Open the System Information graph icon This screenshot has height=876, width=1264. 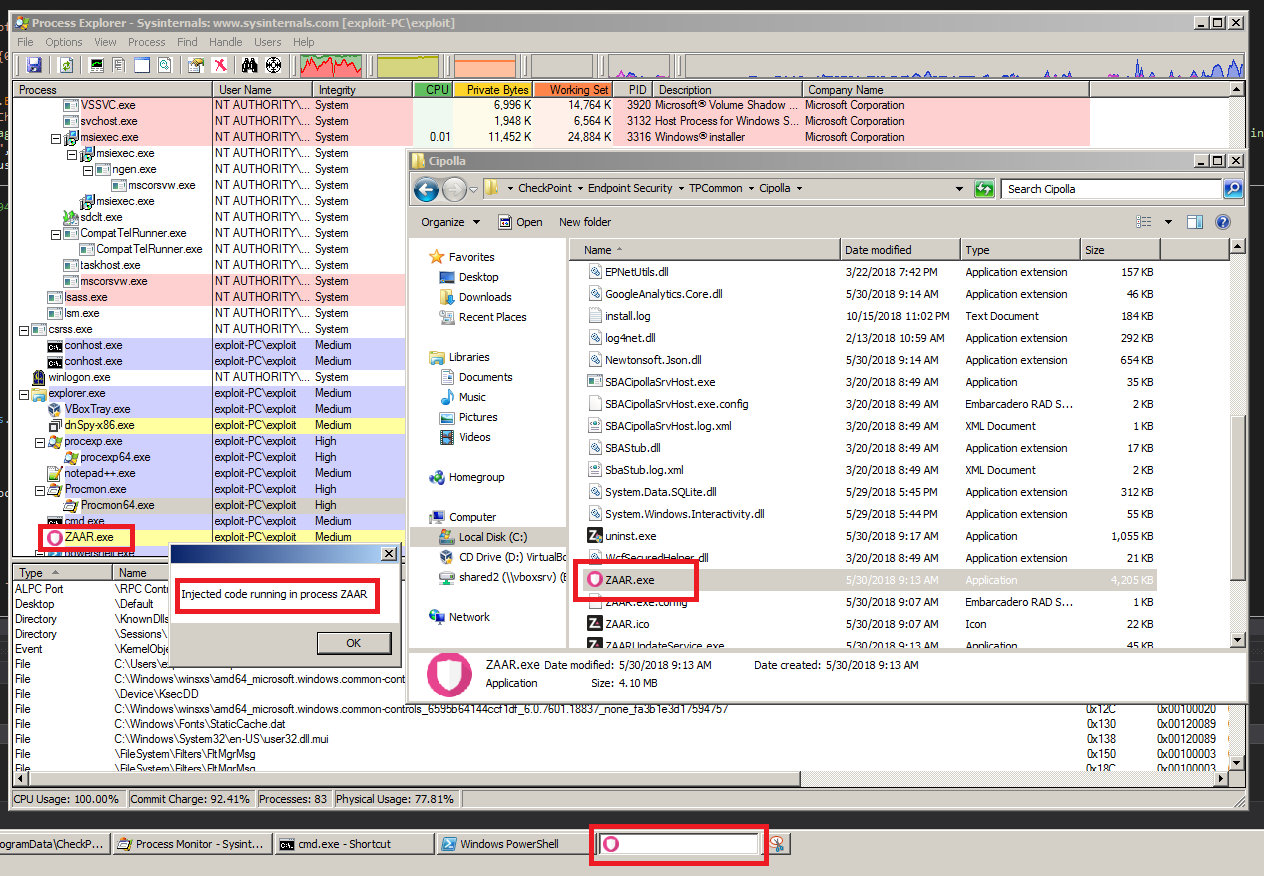coord(97,65)
